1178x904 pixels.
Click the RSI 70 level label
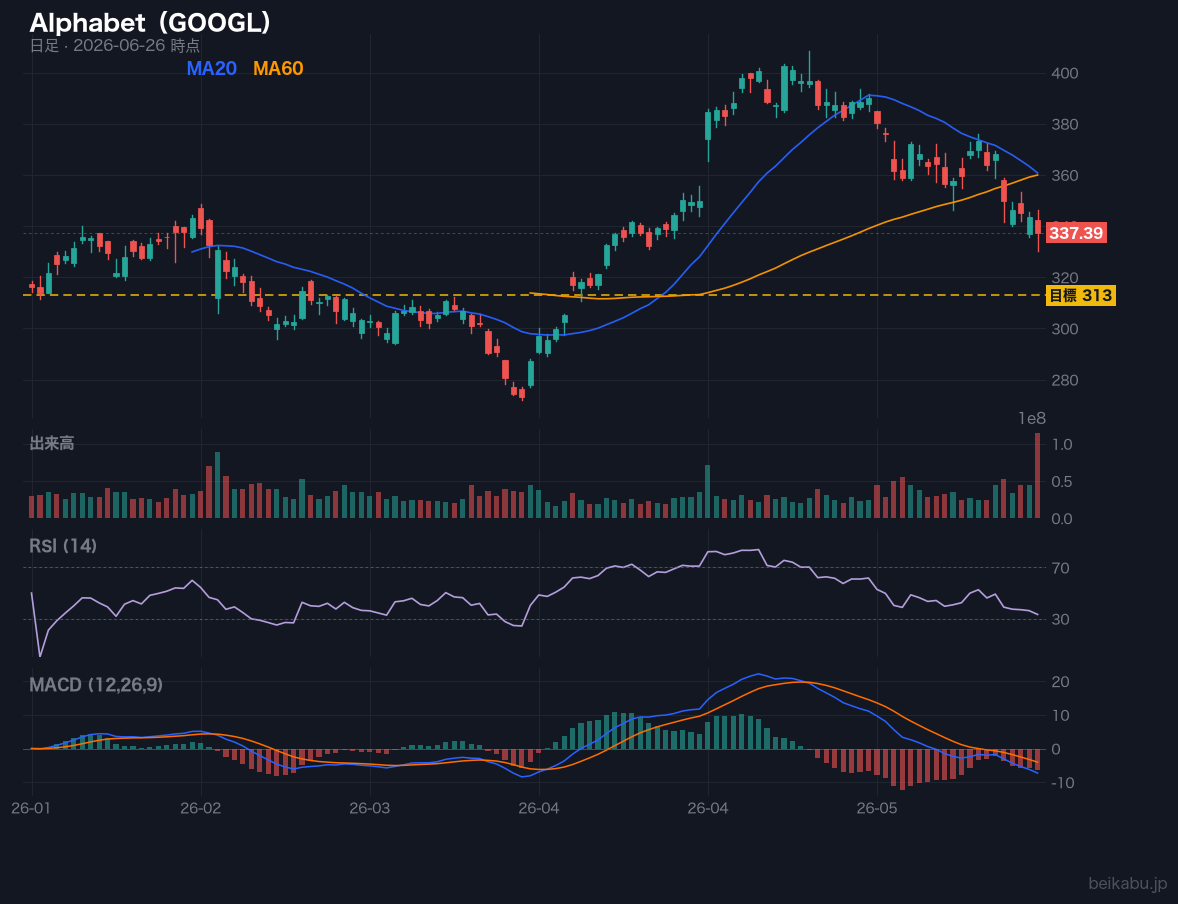1061,568
